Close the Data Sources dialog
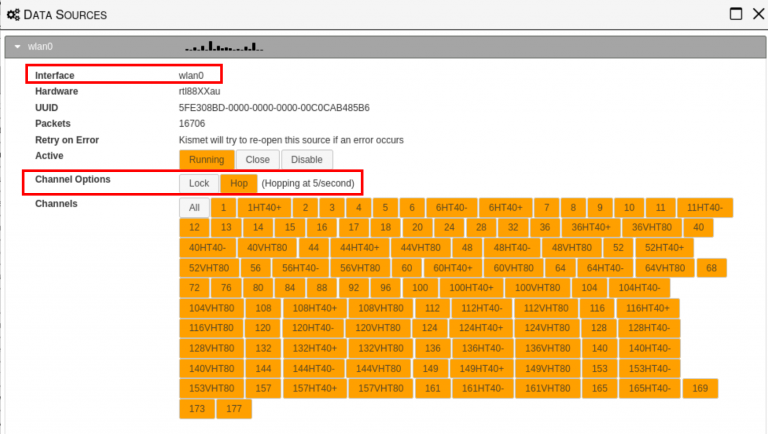This screenshot has width=768, height=434. tap(758, 14)
